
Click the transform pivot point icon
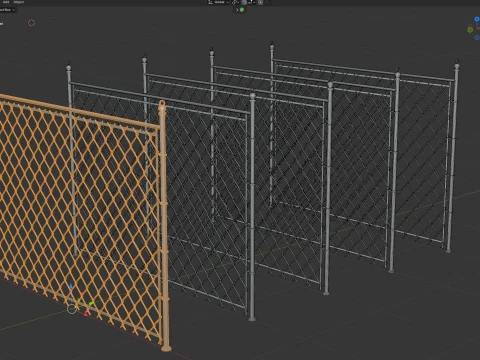click(x=235, y=2)
